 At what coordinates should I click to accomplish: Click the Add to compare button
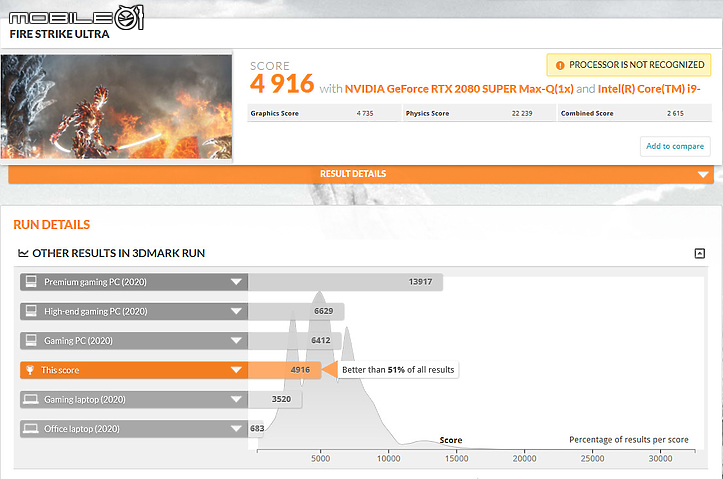(x=675, y=146)
